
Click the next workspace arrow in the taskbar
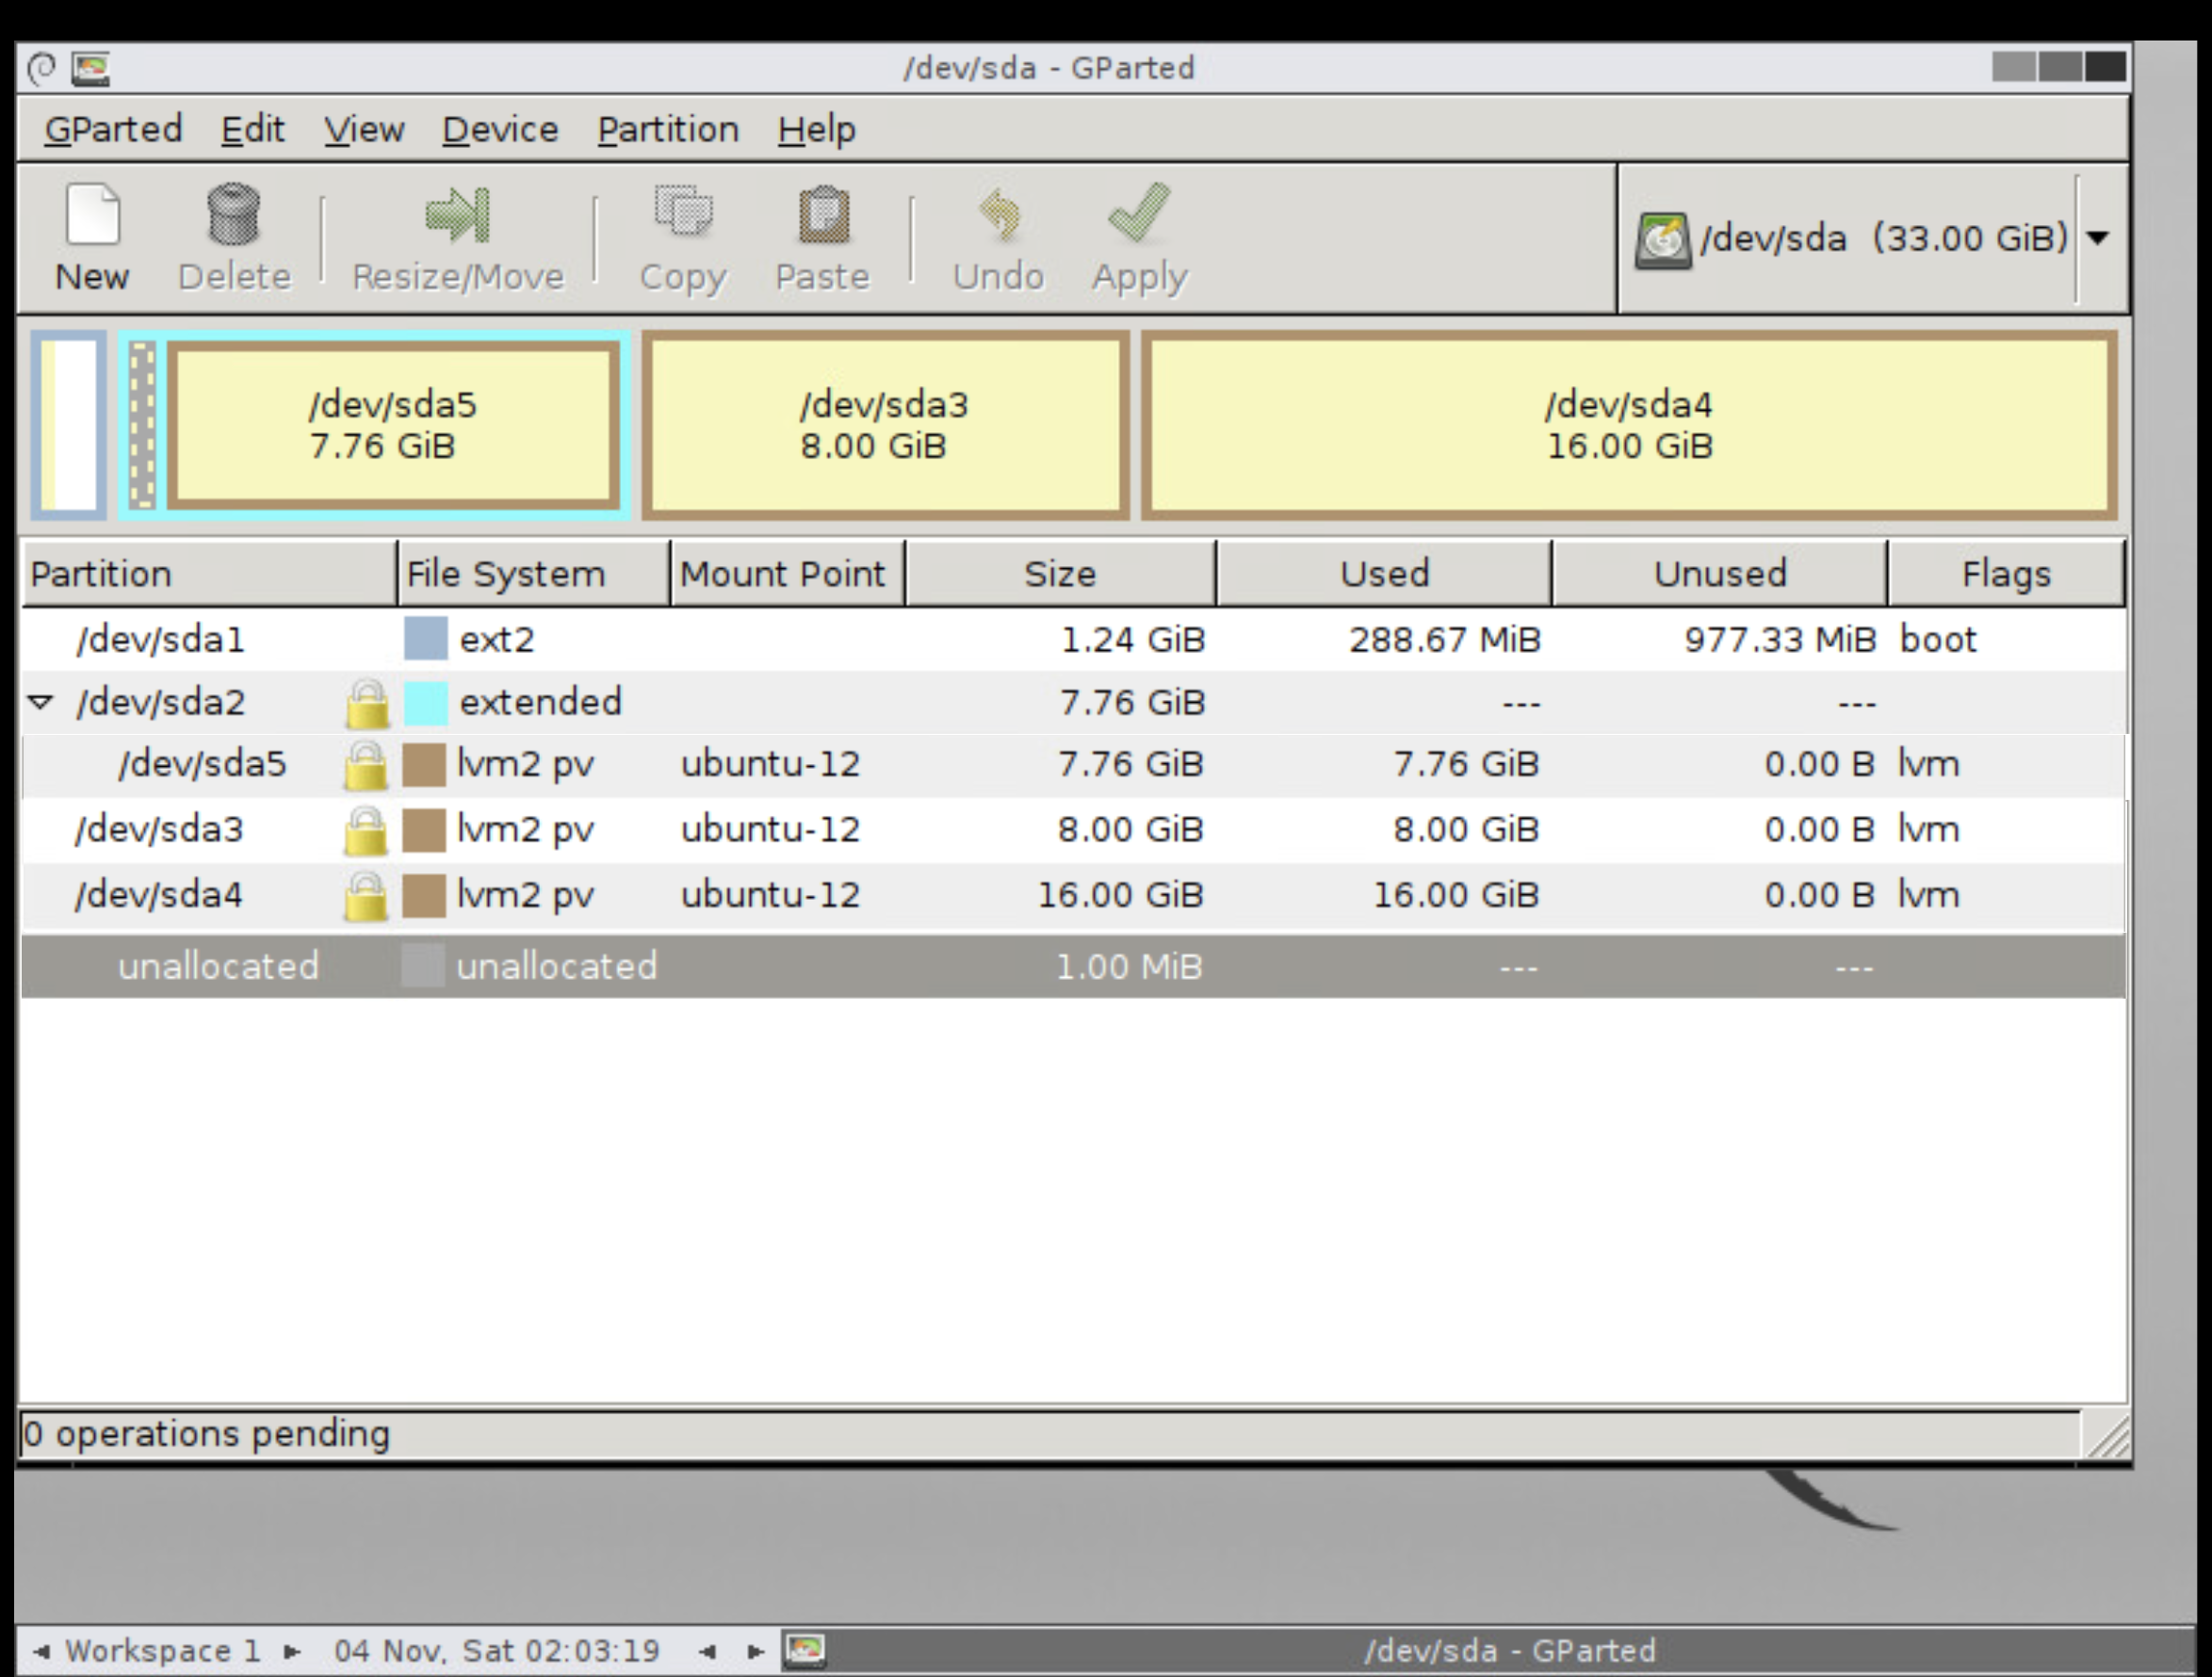(295, 1651)
